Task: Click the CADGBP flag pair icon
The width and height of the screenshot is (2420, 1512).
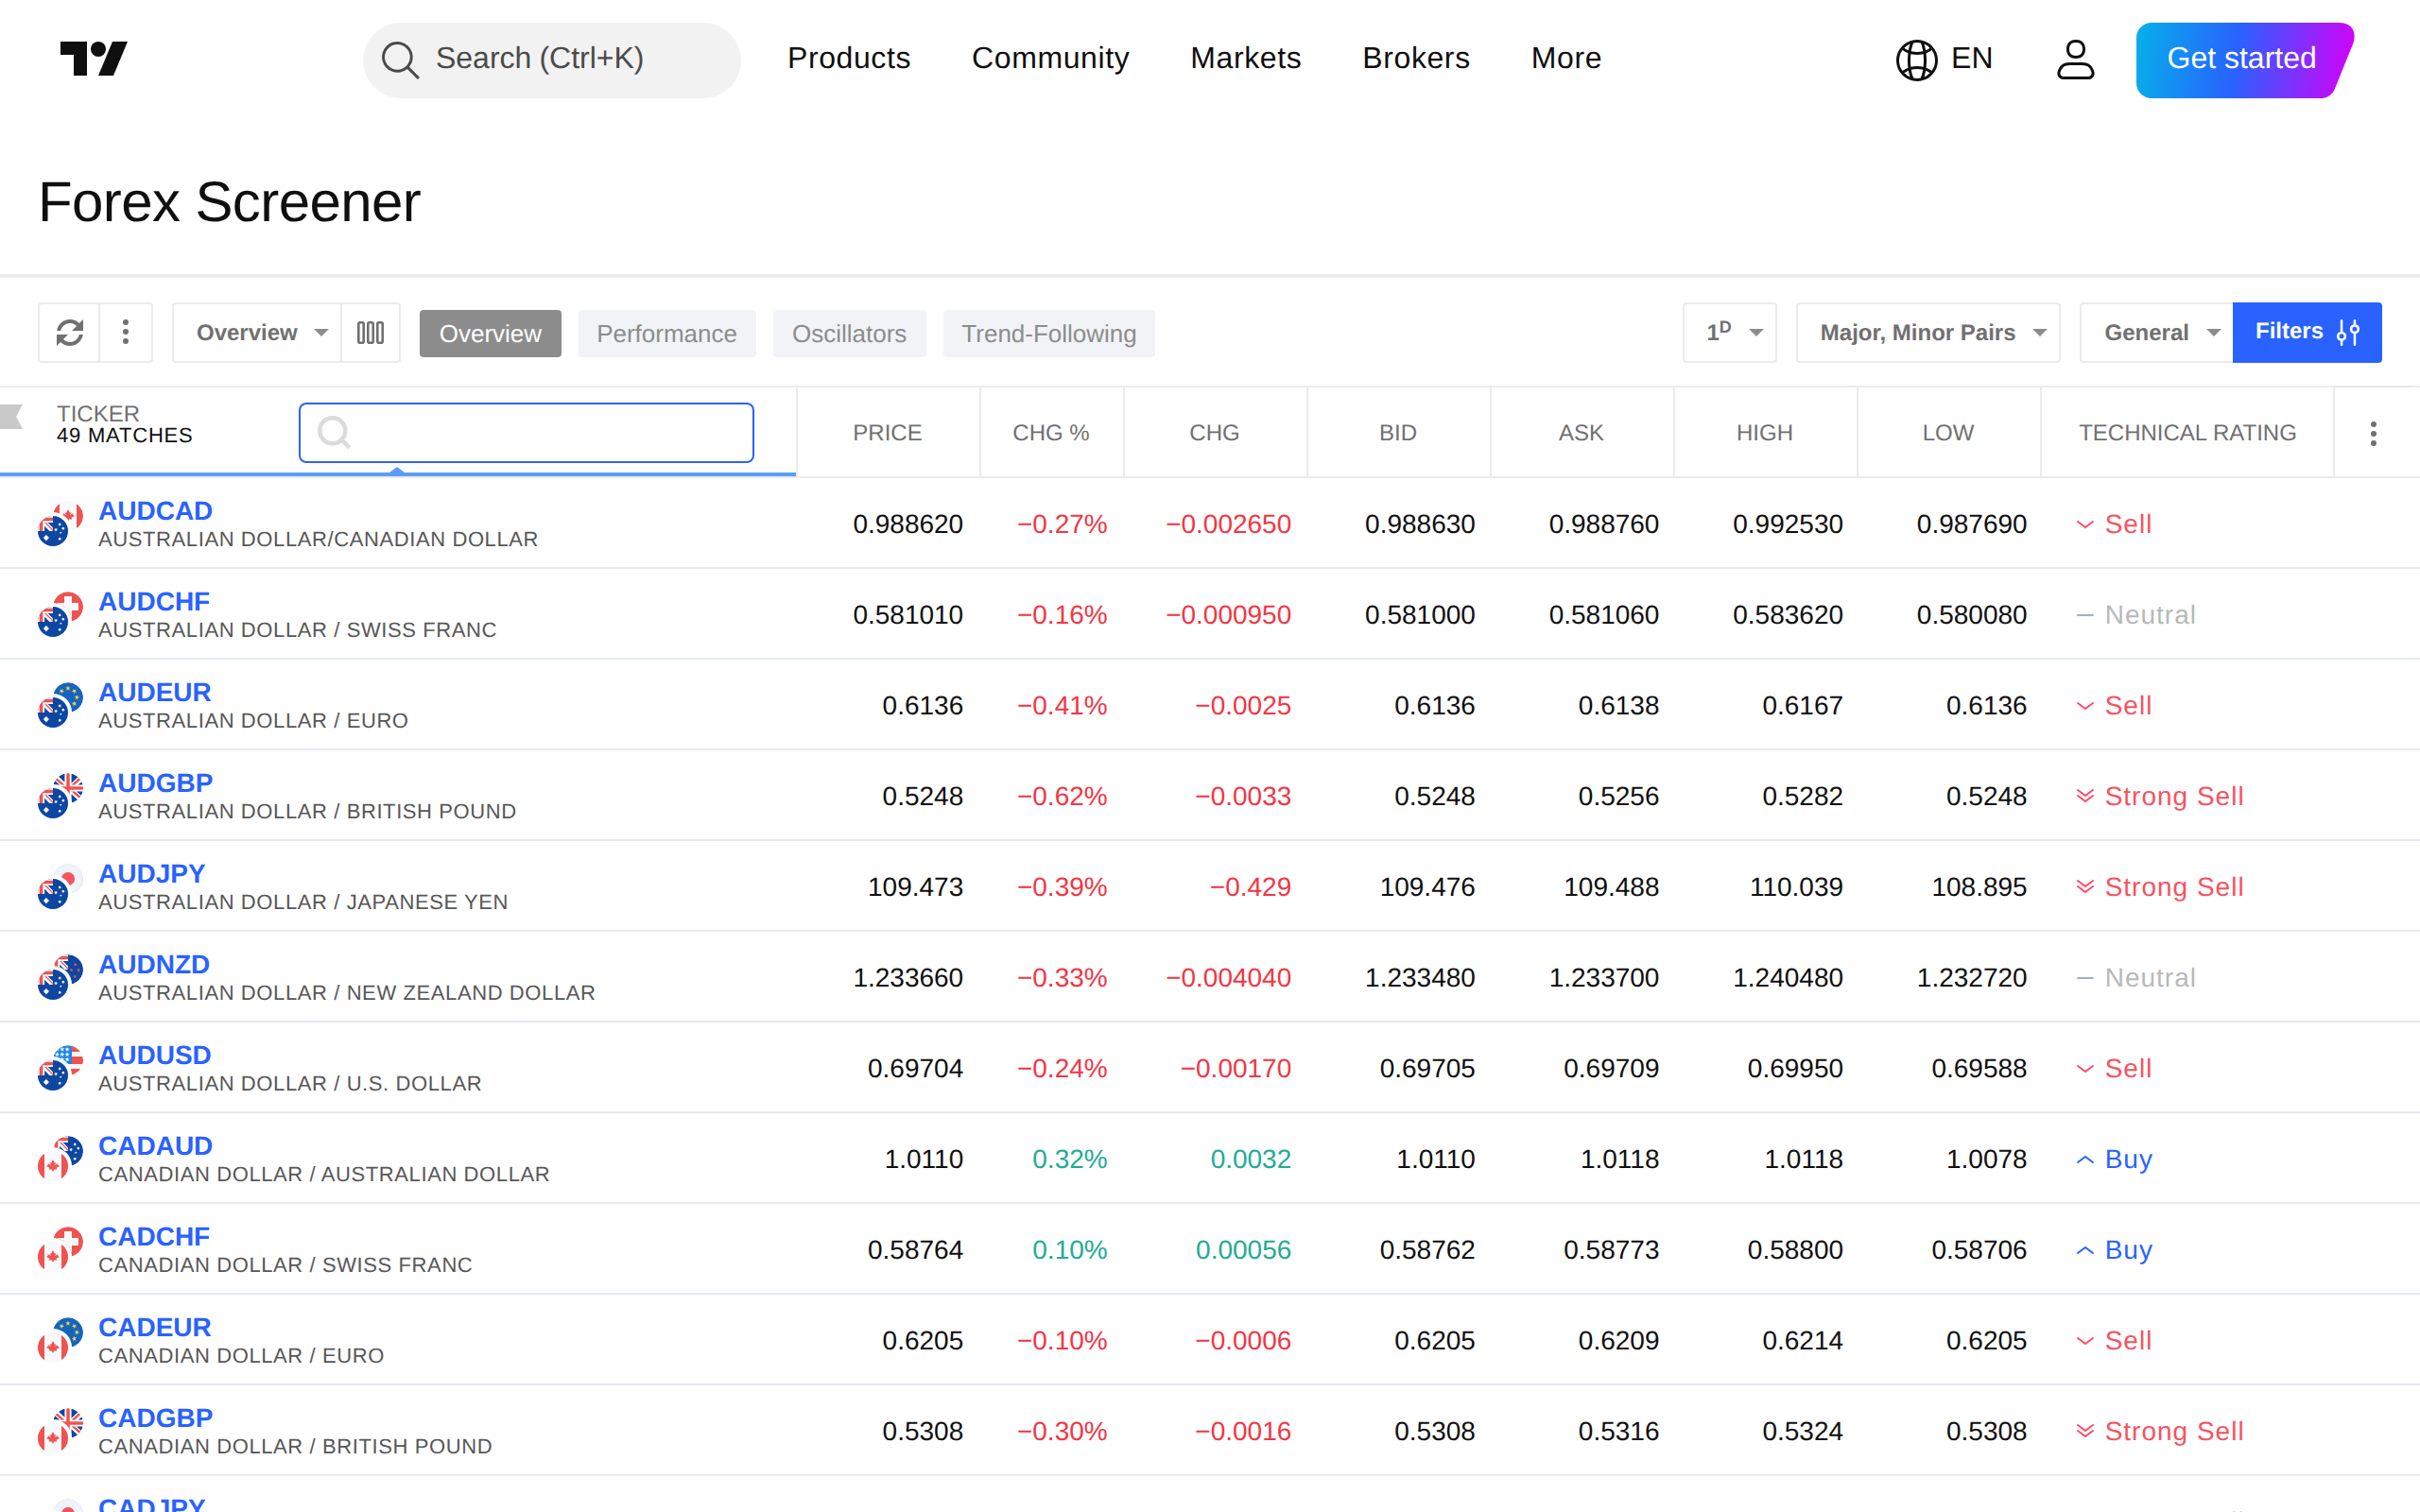Action: [x=60, y=1431]
